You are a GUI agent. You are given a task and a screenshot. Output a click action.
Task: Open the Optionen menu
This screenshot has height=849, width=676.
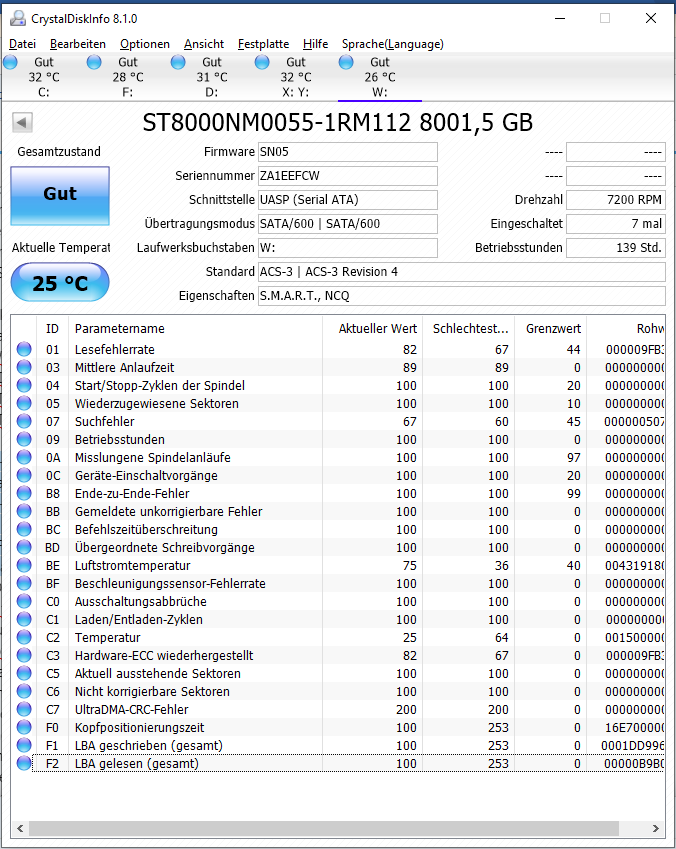tap(145, 44)
